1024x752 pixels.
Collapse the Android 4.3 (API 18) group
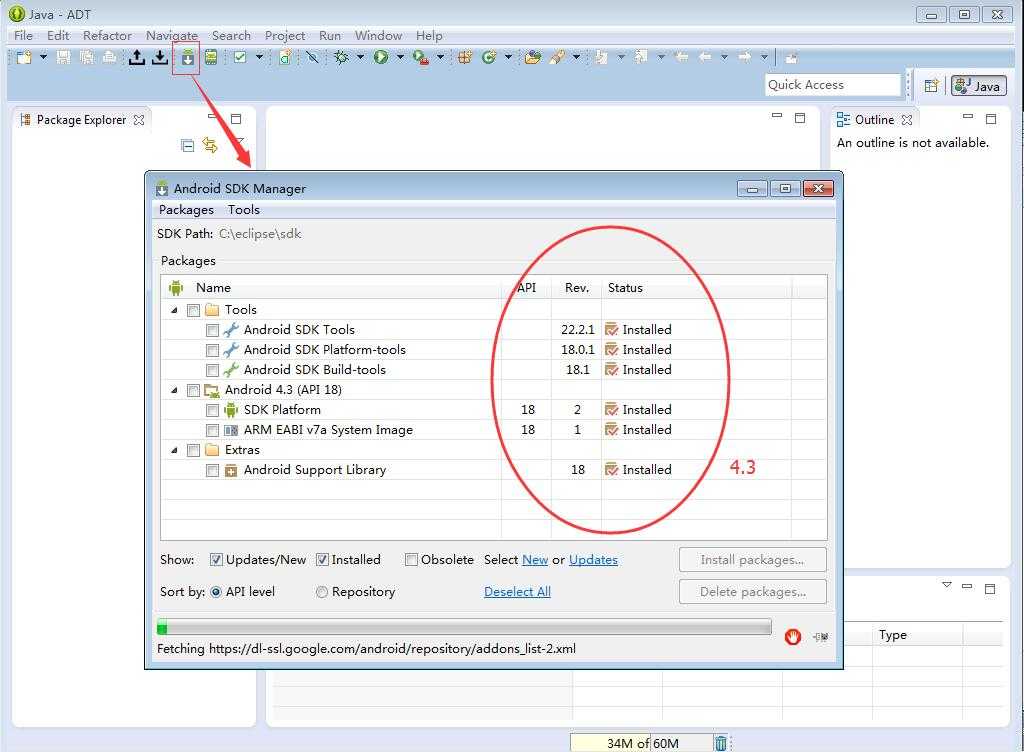(174, 390)
